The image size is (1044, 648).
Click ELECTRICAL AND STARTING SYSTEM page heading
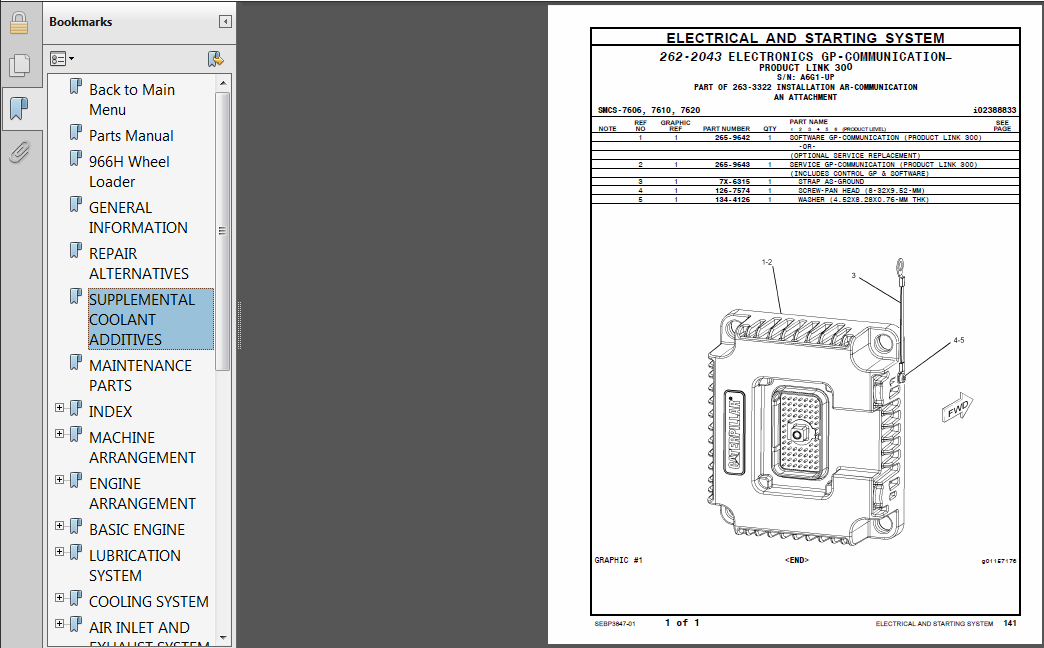pyautogui.click(x=805, y=38)
